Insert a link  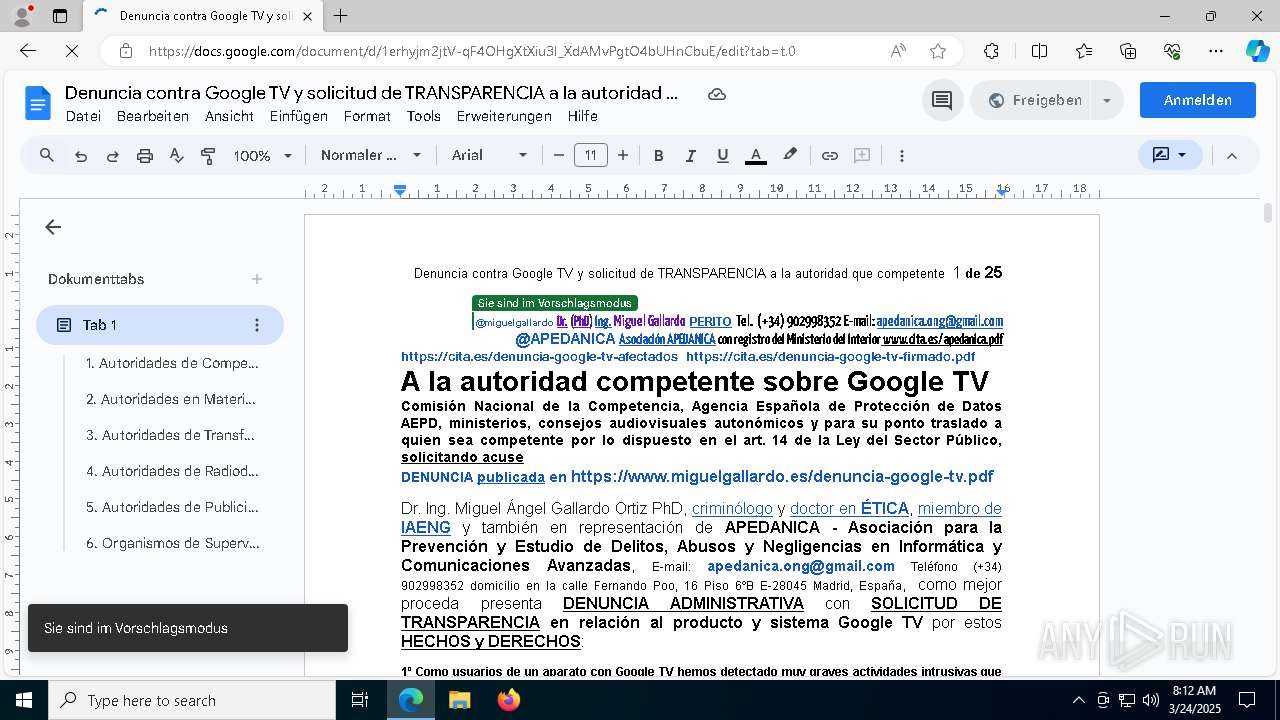coord(830,155)
